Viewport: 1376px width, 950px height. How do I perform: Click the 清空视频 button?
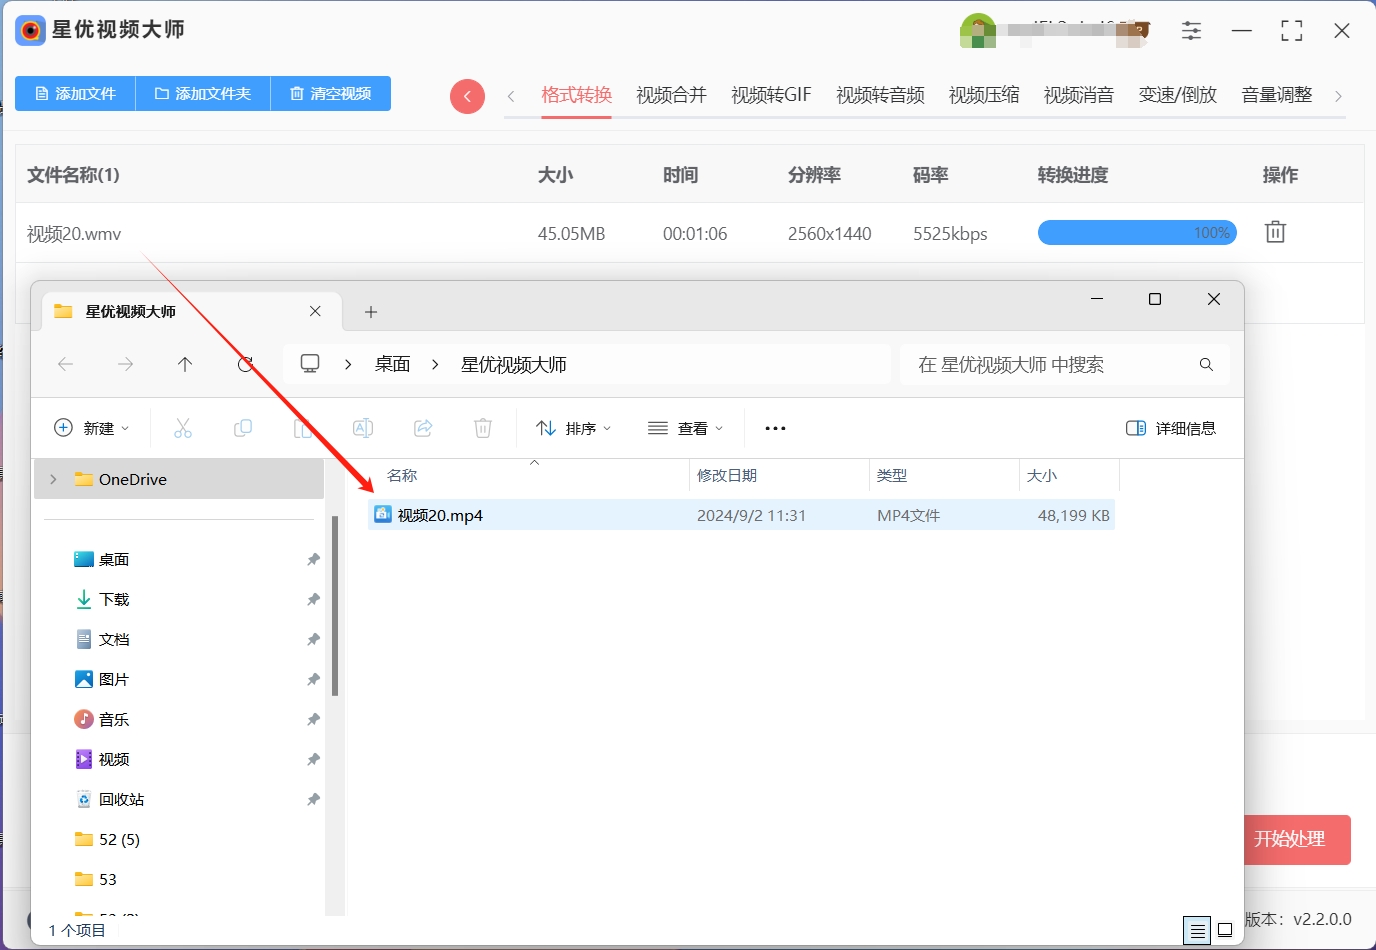coord(331,93)
